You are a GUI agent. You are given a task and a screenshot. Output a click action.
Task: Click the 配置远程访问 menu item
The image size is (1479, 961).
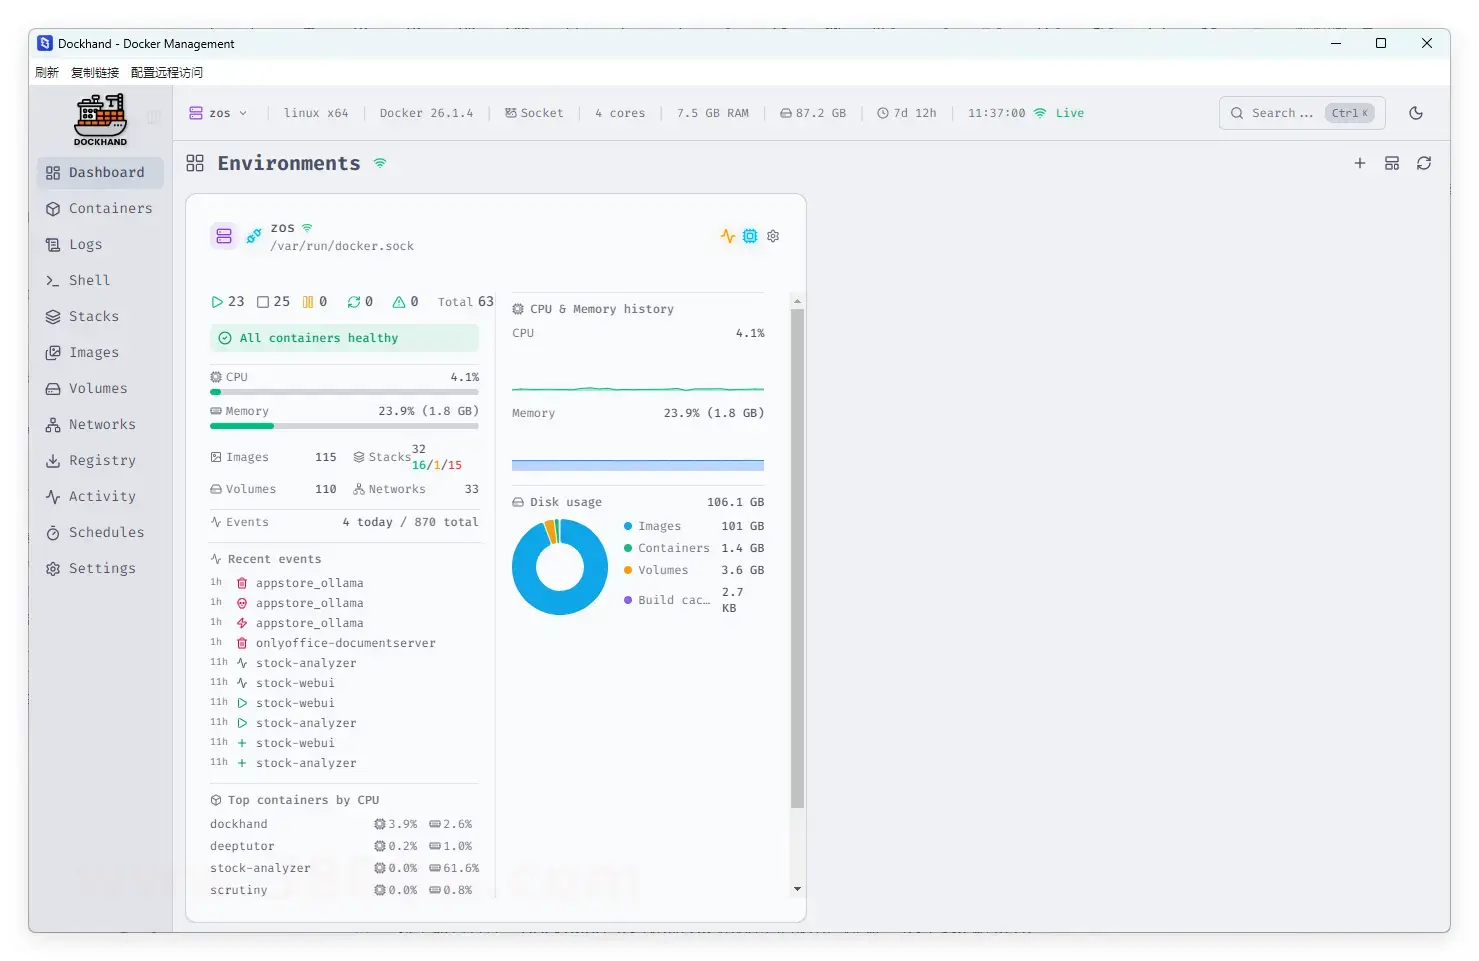[x=167, y=72]
